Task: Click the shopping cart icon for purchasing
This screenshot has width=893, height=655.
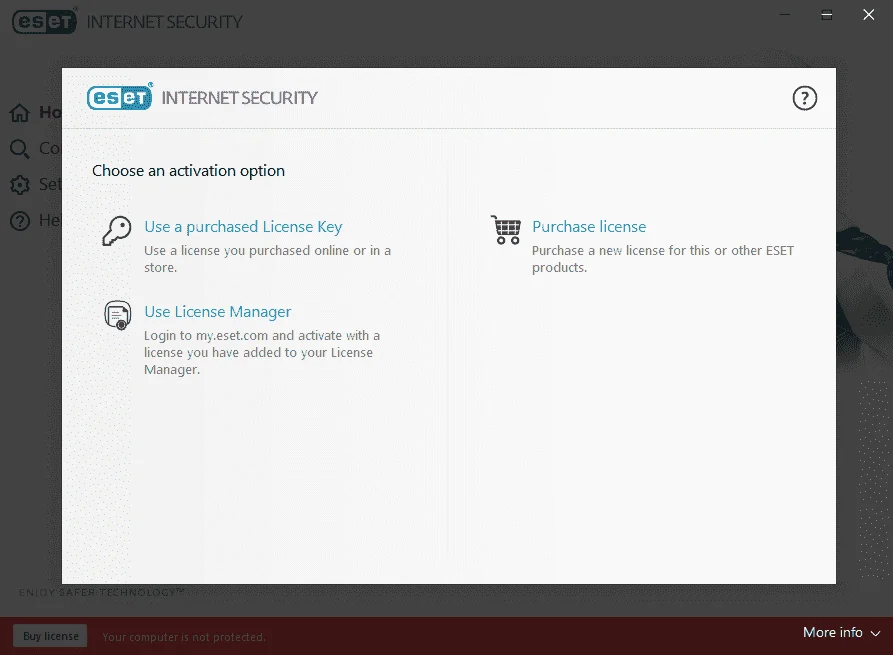Action: point(506,230)
